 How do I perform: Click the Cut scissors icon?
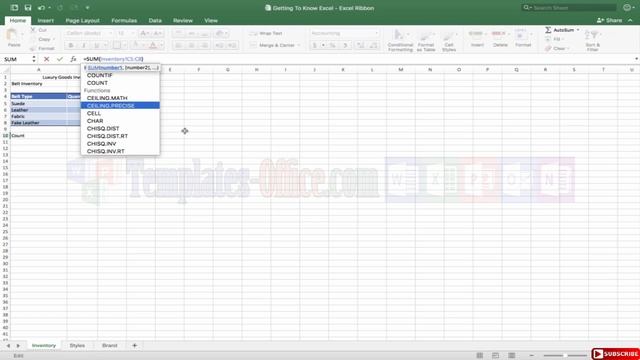[33, 30]
